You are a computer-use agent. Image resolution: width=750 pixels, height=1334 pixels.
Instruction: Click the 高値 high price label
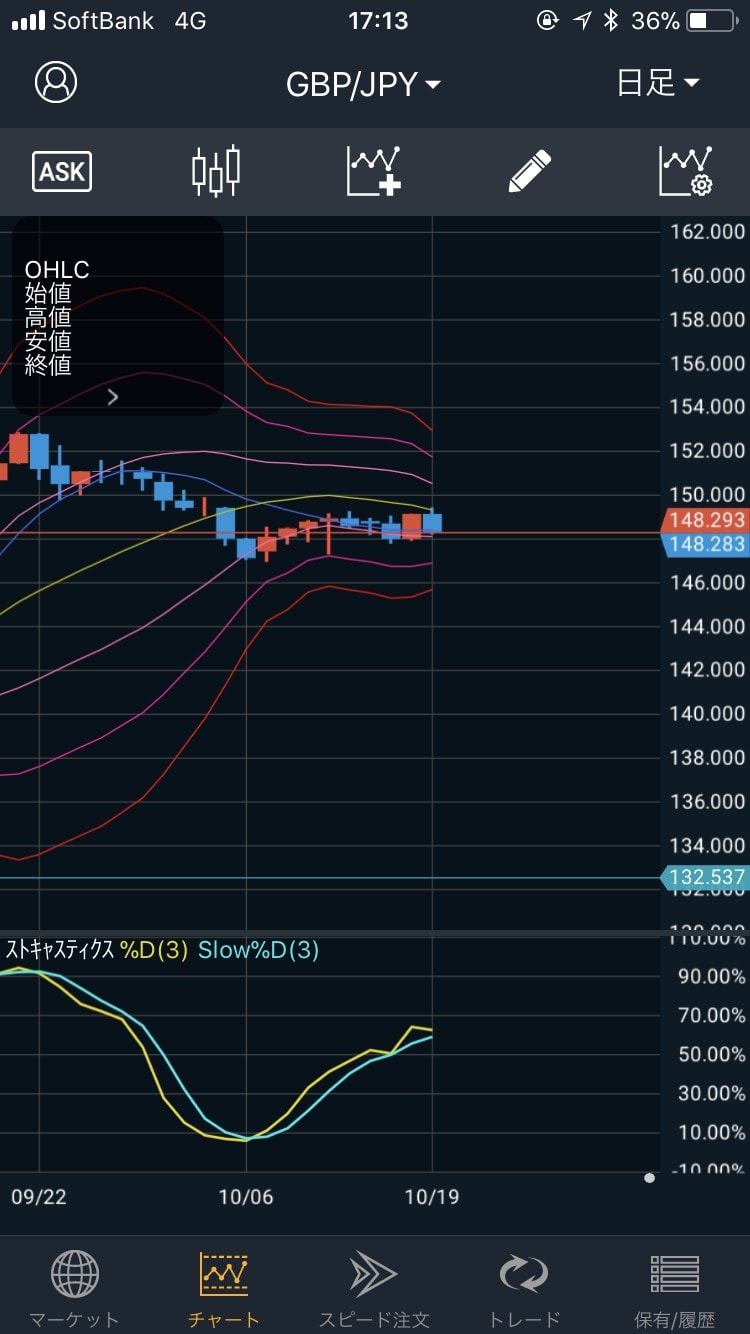pyautogui.click(x=48, y=318)
